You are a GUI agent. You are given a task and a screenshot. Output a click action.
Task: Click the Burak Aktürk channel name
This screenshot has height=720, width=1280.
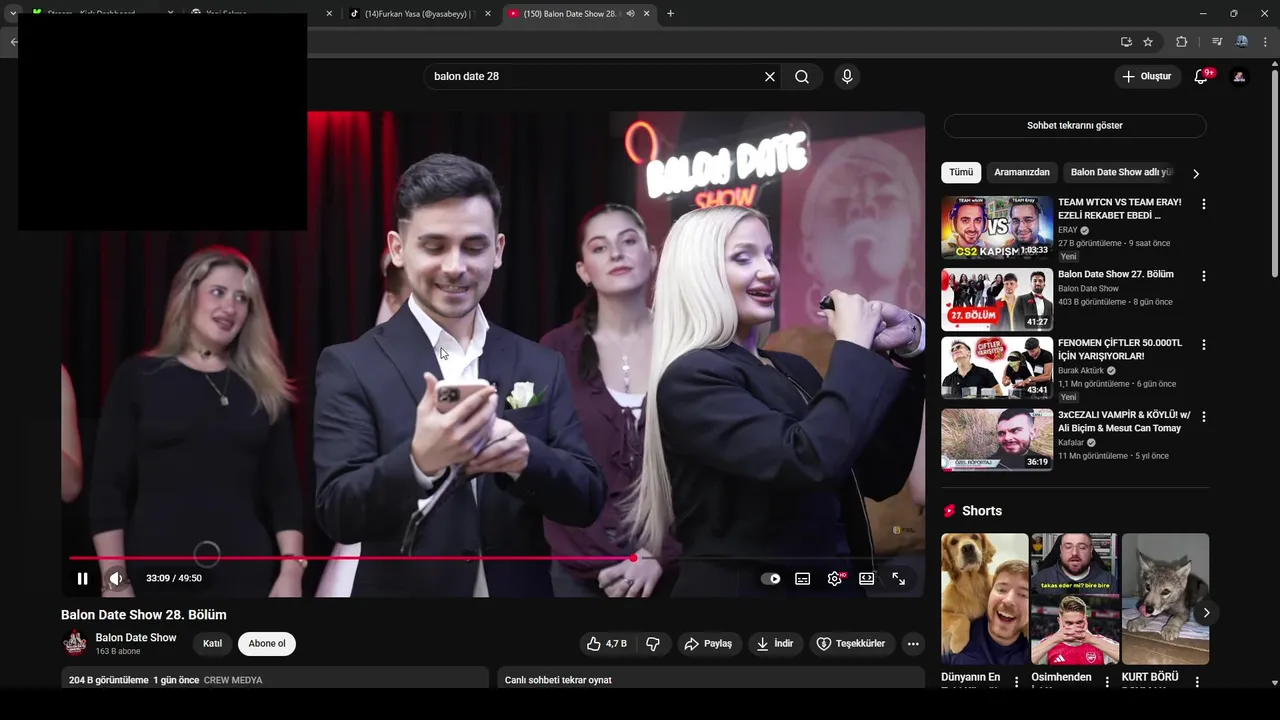pos(1081,370)
